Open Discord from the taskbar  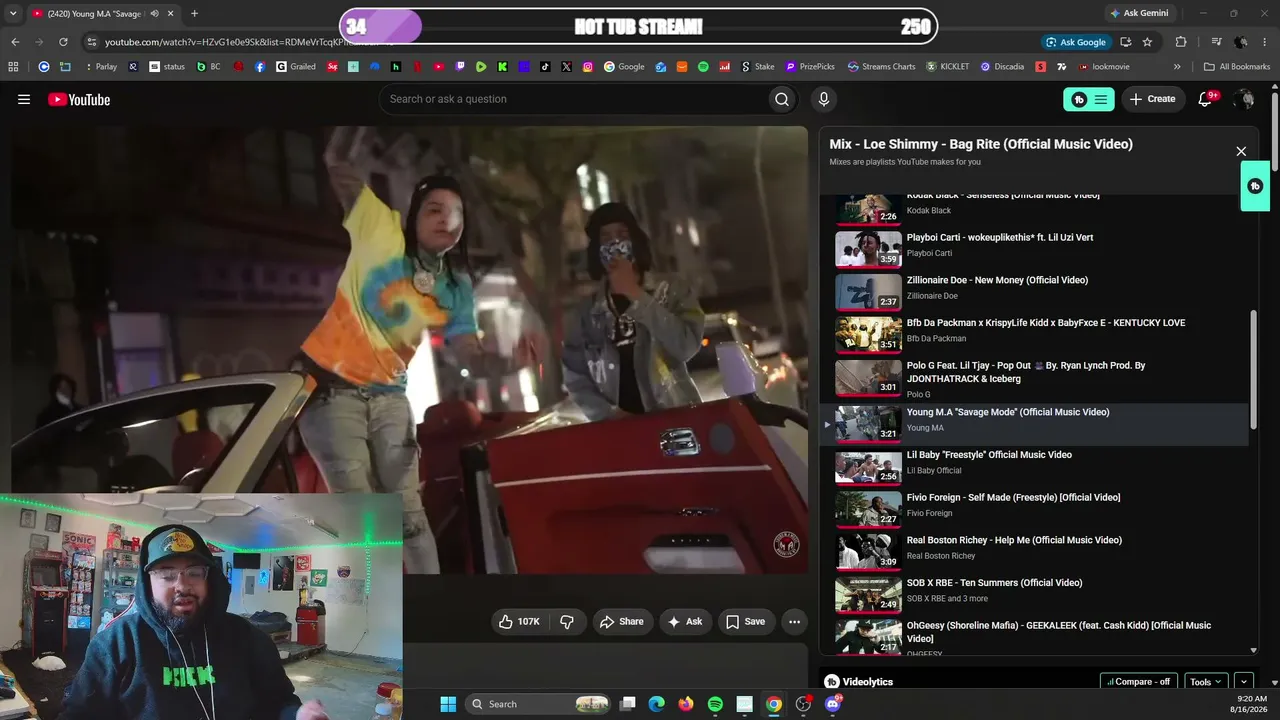(833, 704)
